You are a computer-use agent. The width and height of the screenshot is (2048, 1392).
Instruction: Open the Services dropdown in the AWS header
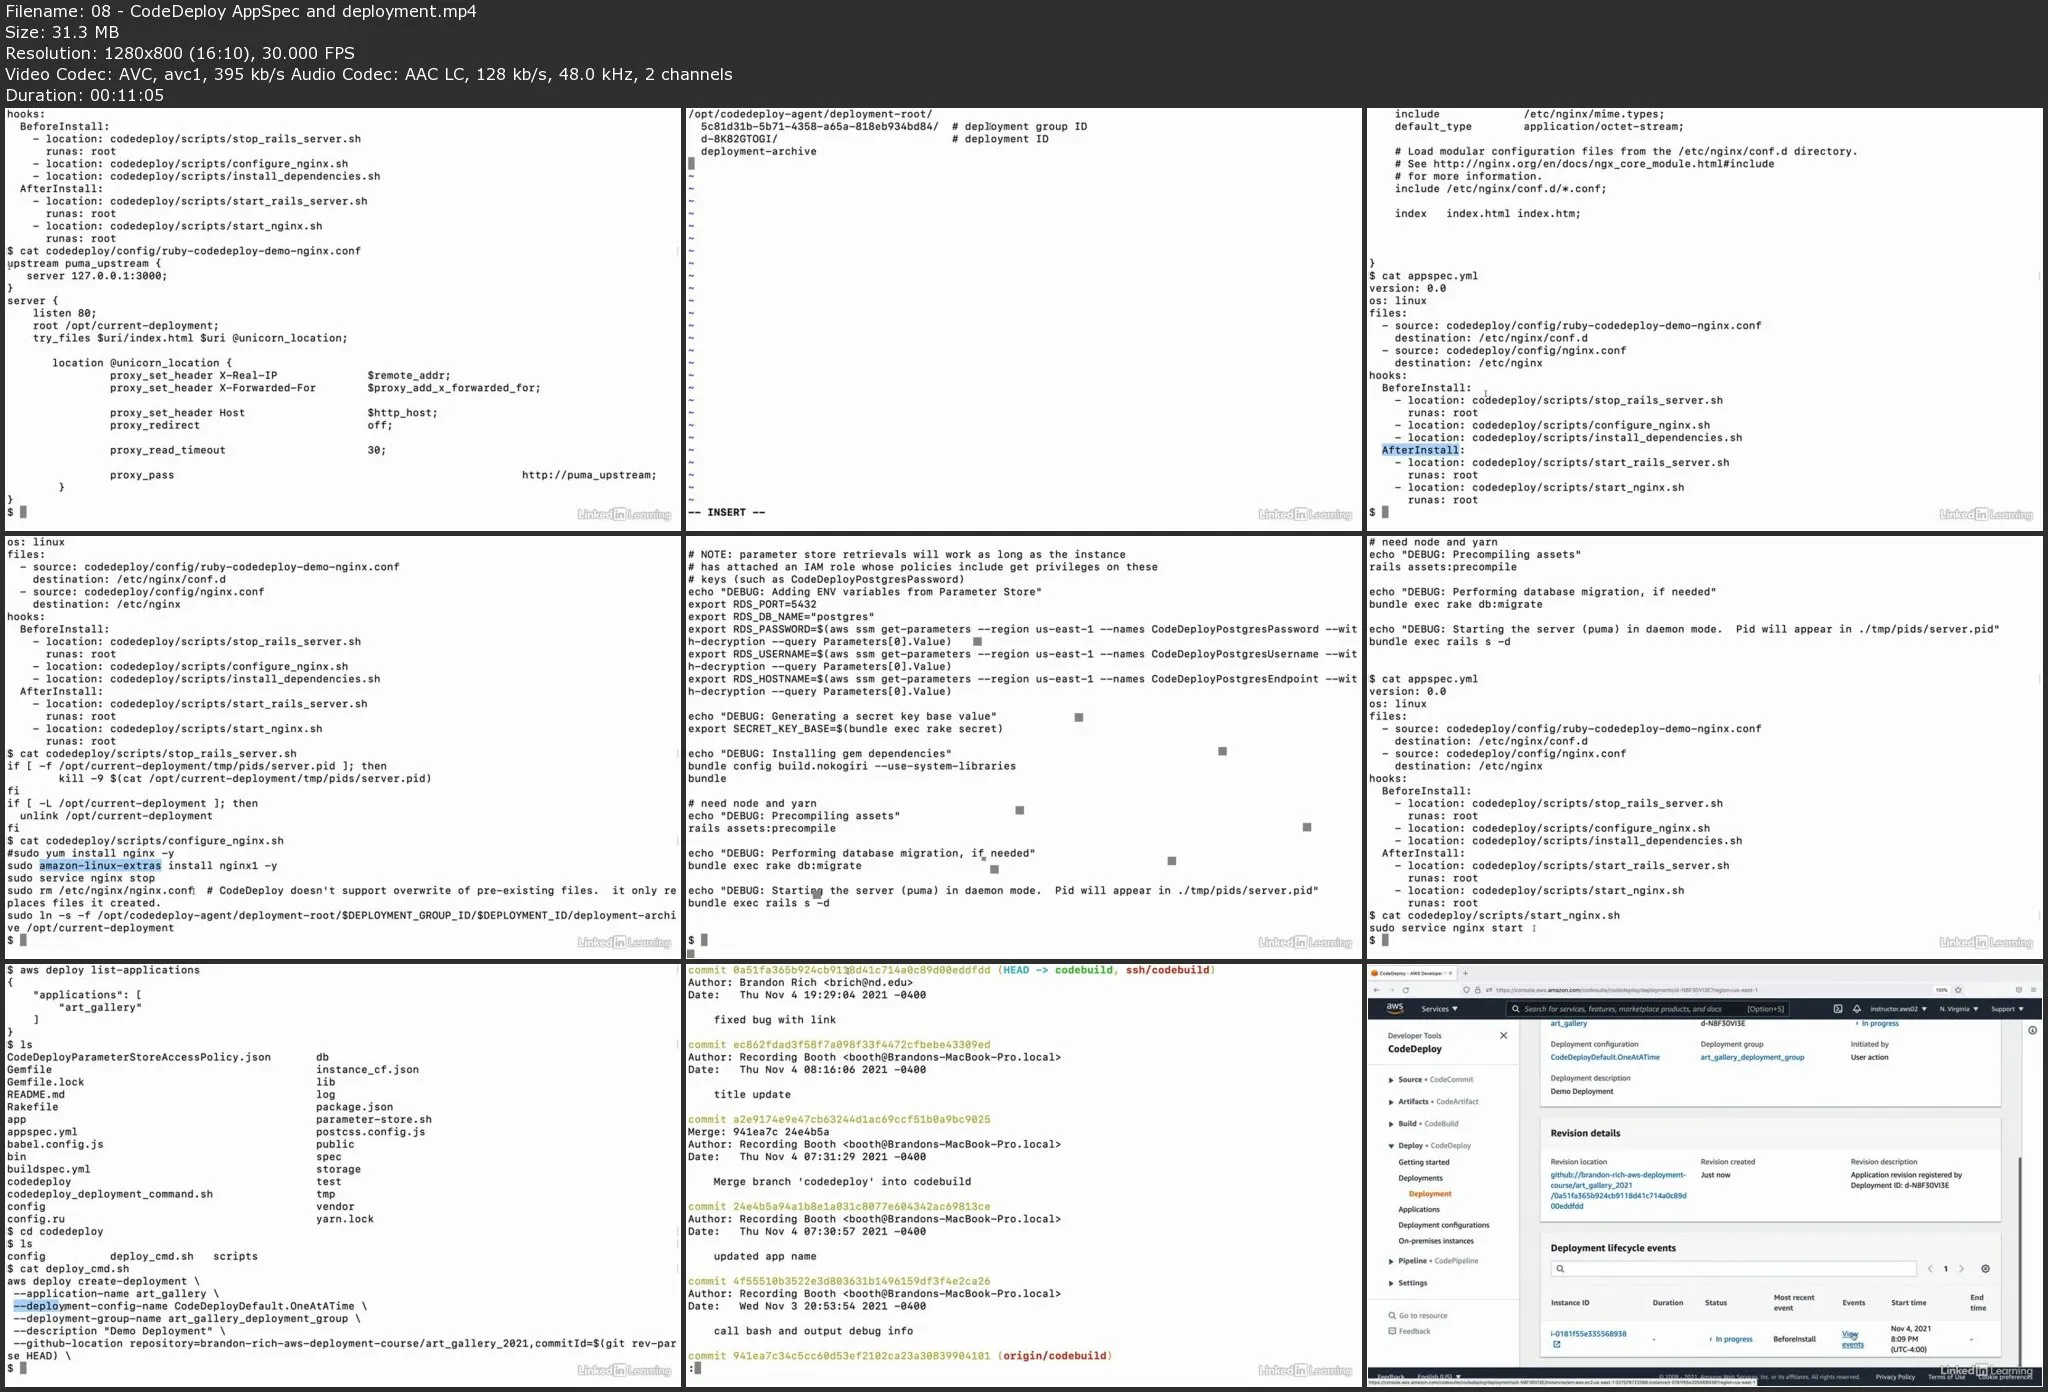pos(1439,1009)
